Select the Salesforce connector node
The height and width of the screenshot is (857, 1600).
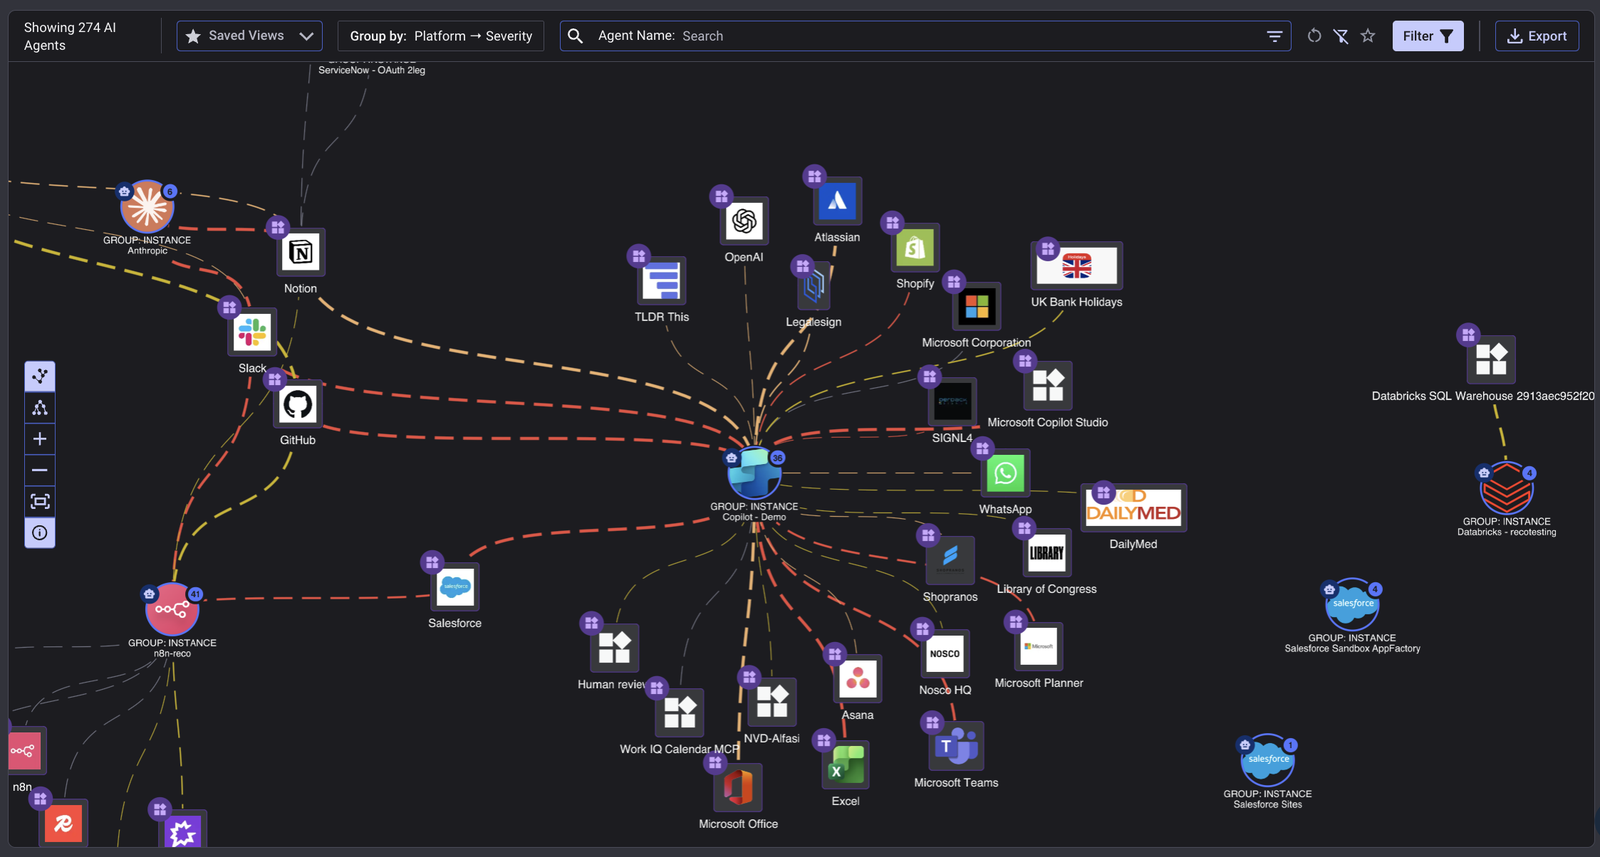455,587
